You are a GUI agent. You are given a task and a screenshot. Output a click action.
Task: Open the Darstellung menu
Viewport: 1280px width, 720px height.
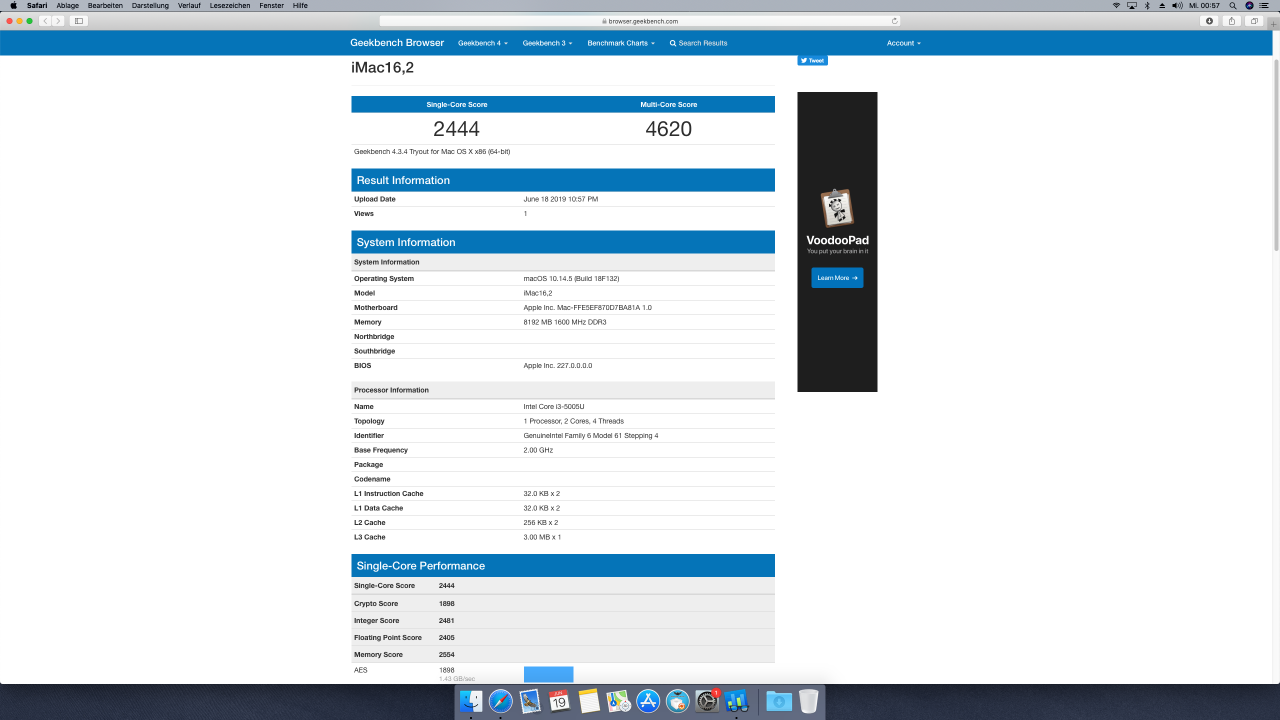tap(151, 5)
